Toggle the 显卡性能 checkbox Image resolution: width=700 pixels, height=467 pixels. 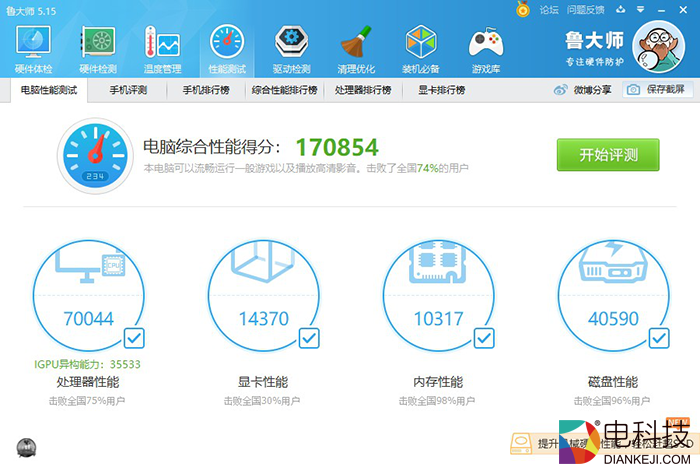click(x=309, y=337)
